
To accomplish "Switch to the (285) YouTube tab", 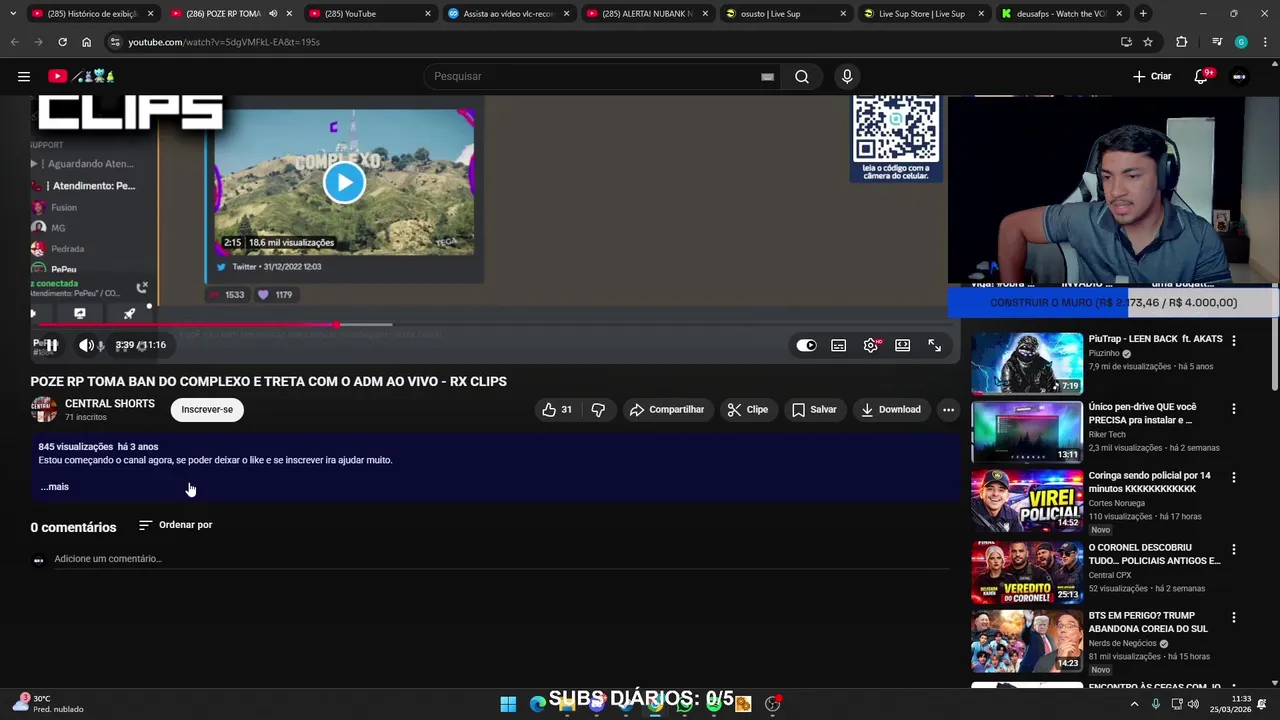I will [x=370, y=14].
